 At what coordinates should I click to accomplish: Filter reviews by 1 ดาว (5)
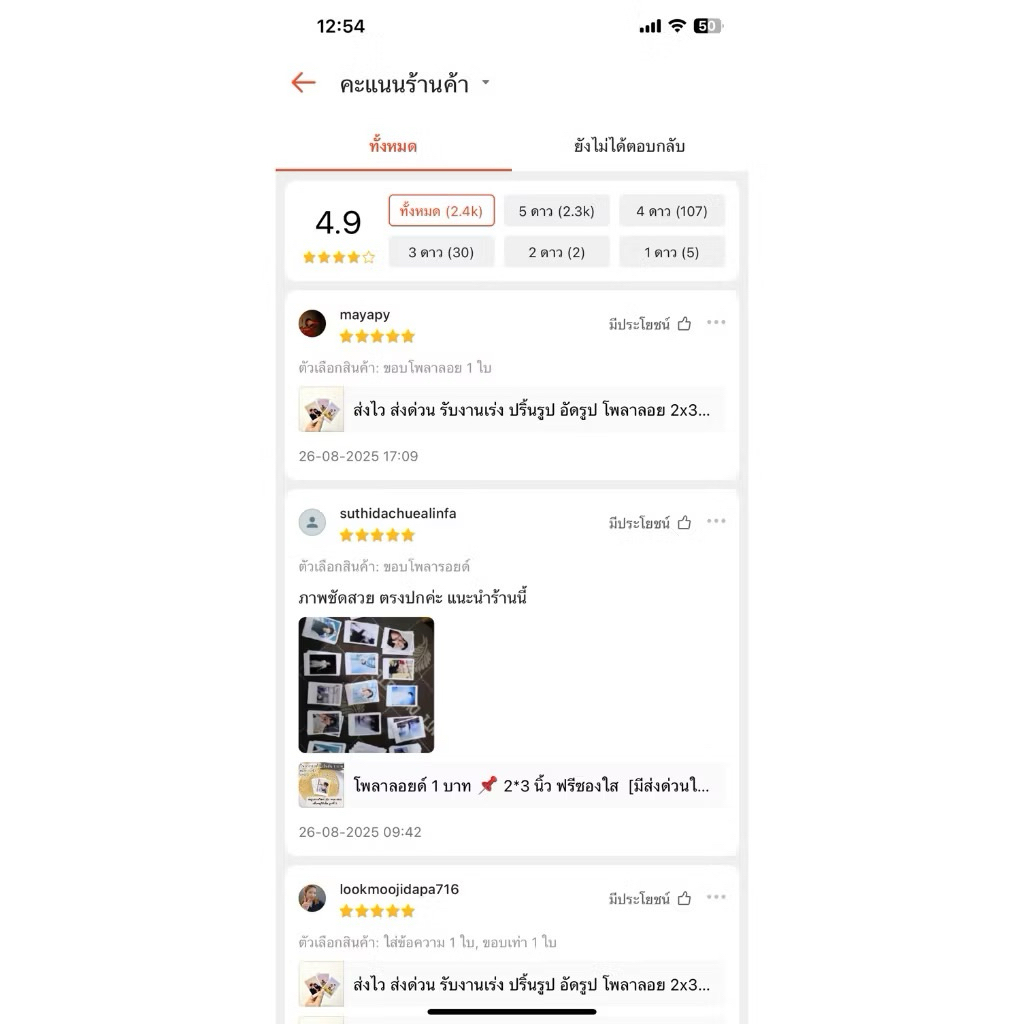coord(672,252)
